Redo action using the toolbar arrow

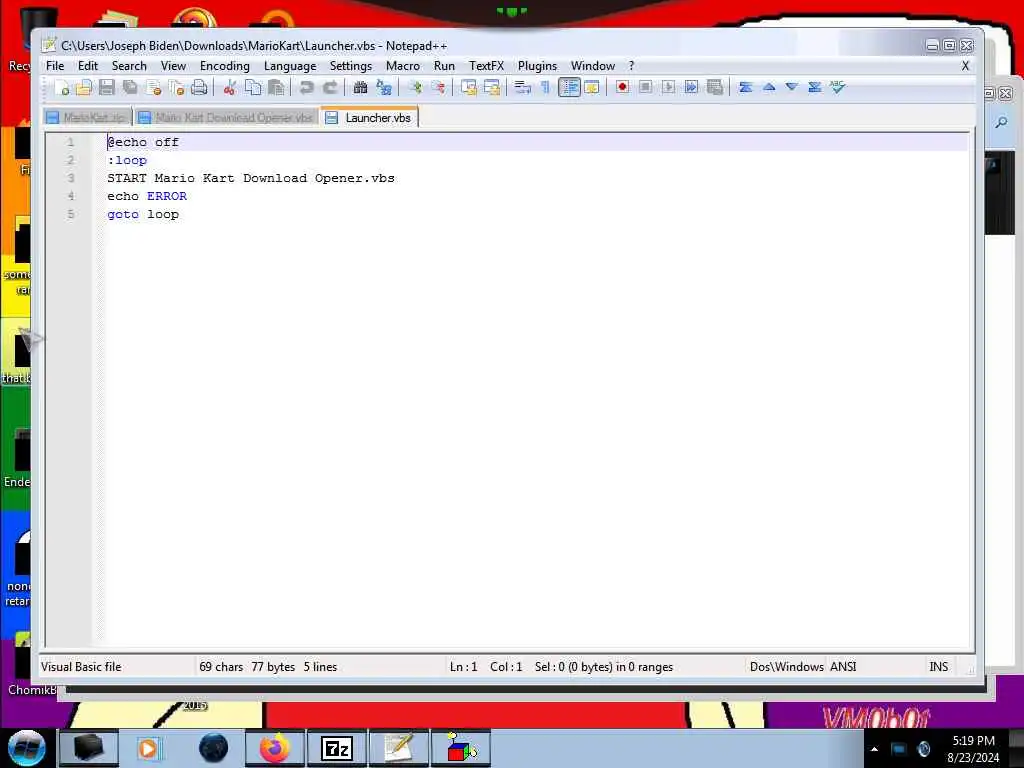tap(330, 87)
